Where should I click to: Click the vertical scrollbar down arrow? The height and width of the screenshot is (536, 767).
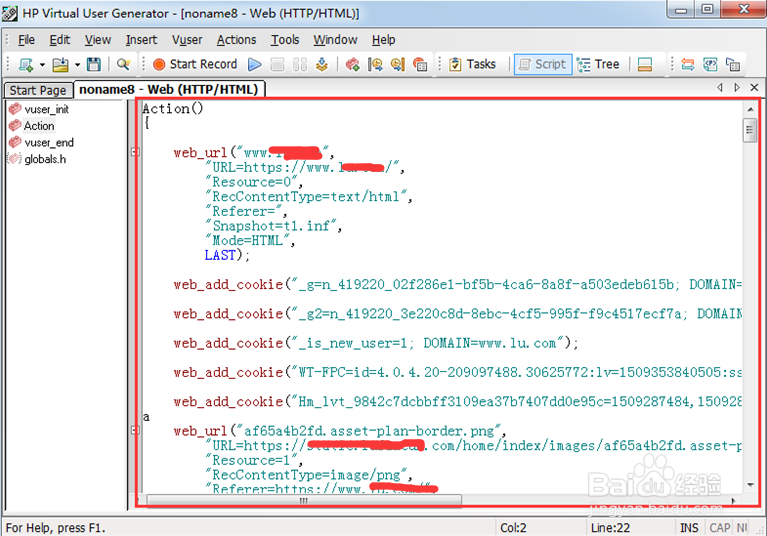point(750,484)
